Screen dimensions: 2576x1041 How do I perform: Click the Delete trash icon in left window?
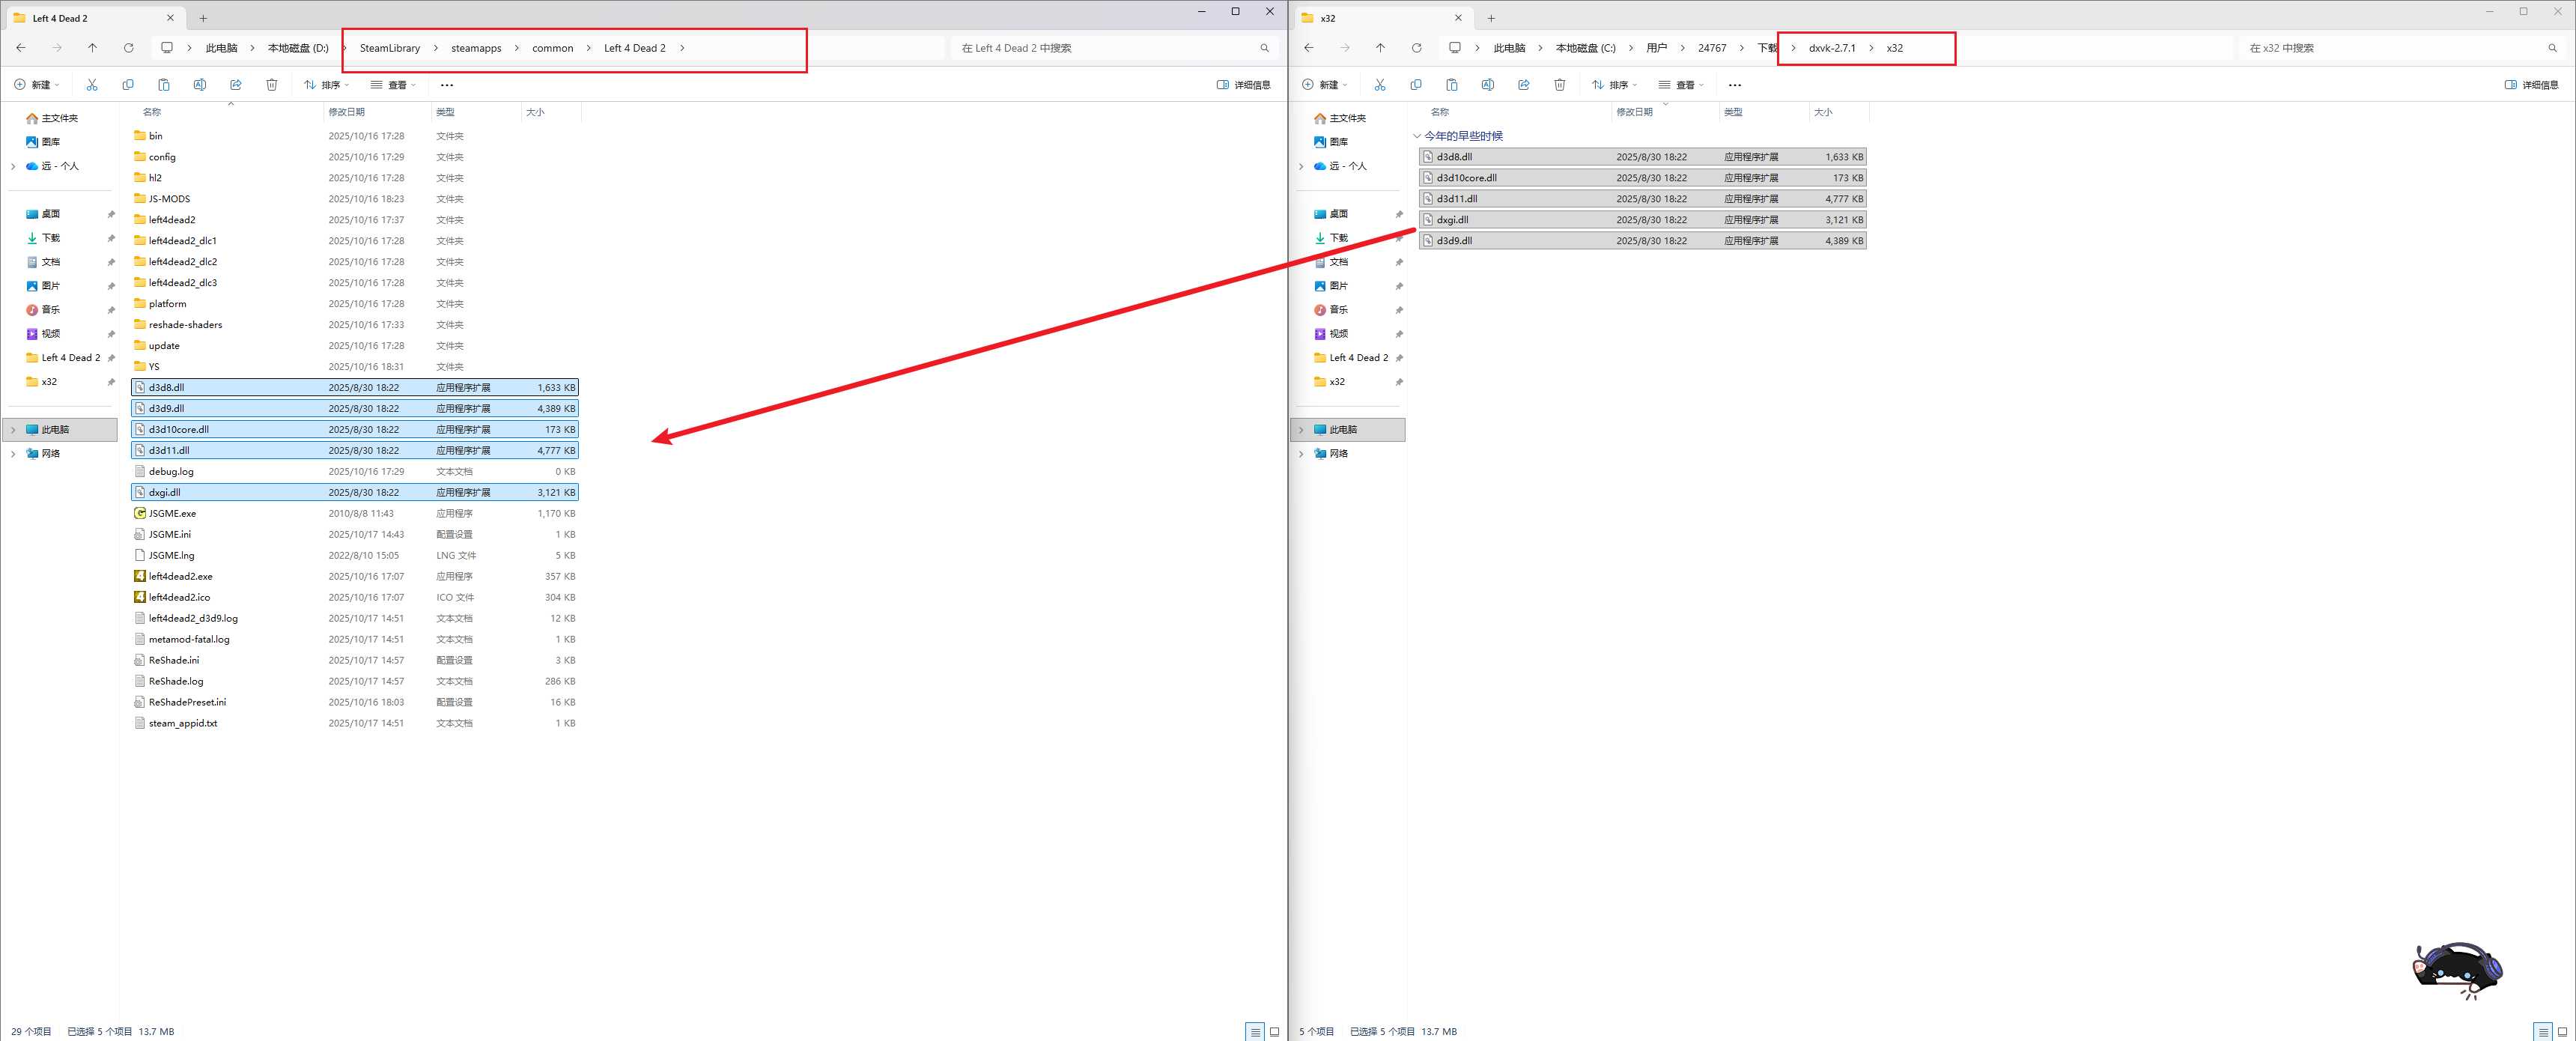272,85
